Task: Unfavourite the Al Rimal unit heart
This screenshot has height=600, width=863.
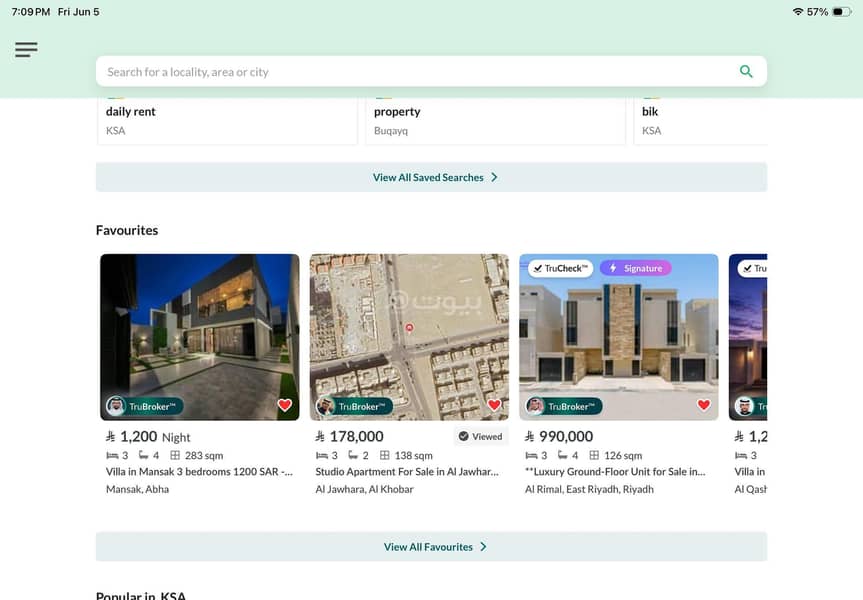Action: [703, 405]
